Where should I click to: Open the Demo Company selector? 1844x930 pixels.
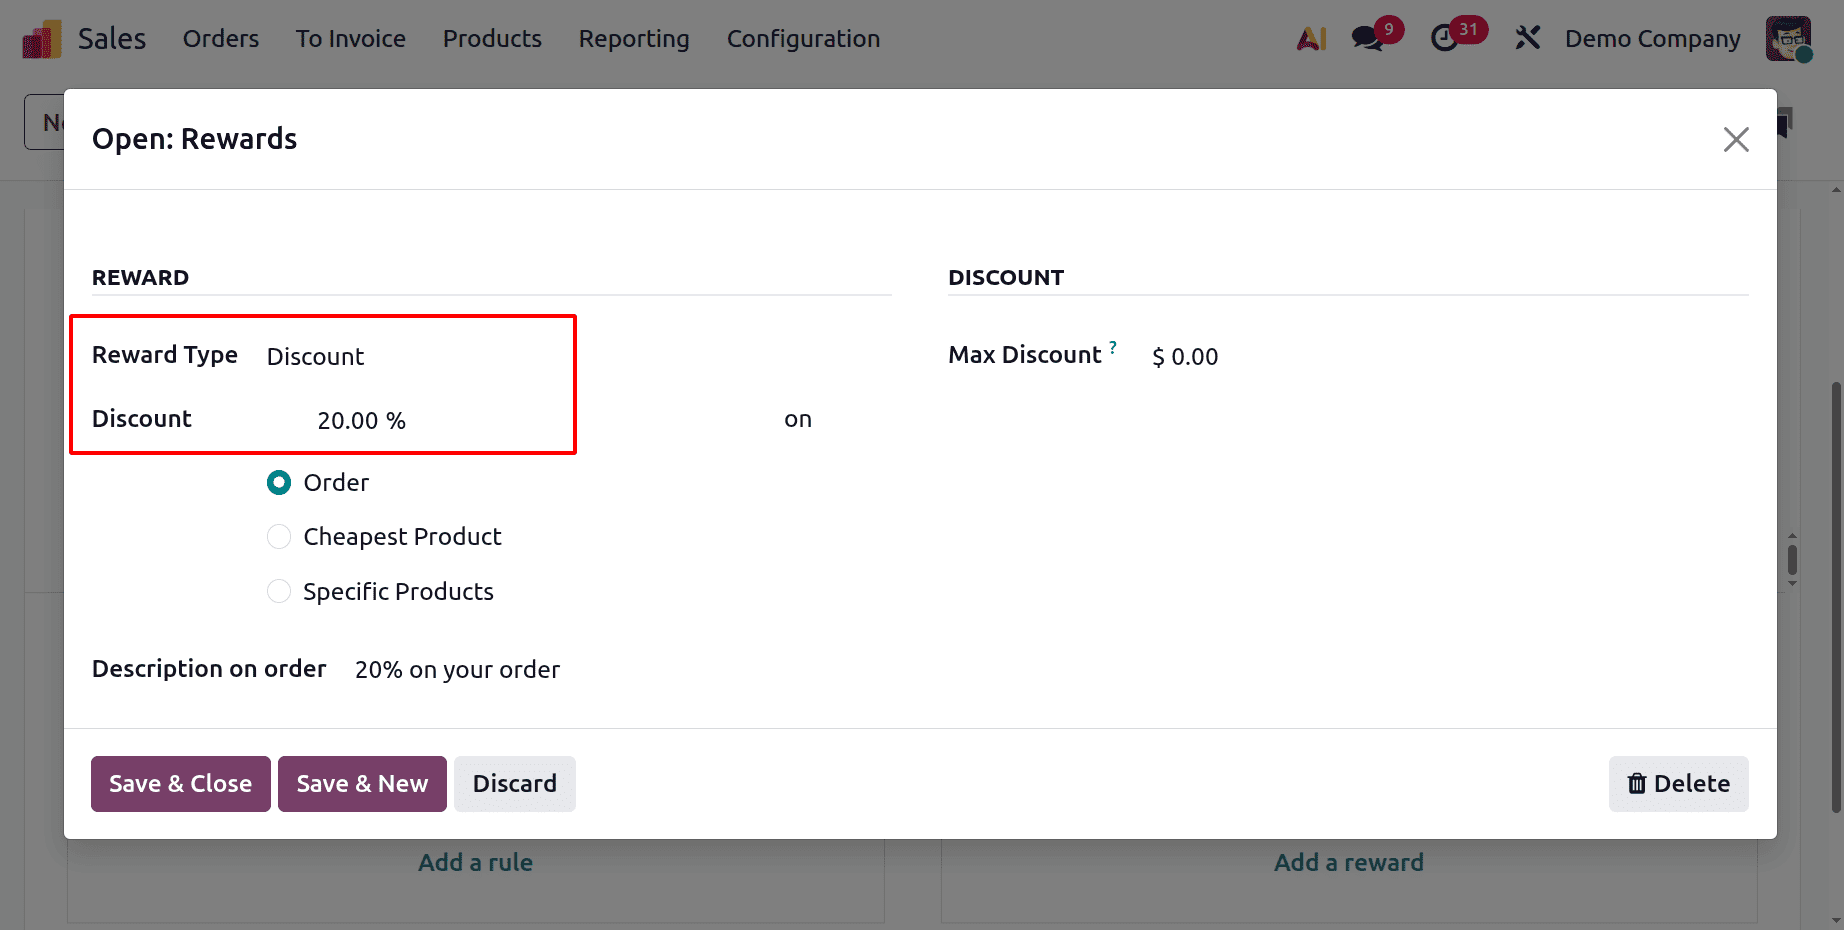1651,39
